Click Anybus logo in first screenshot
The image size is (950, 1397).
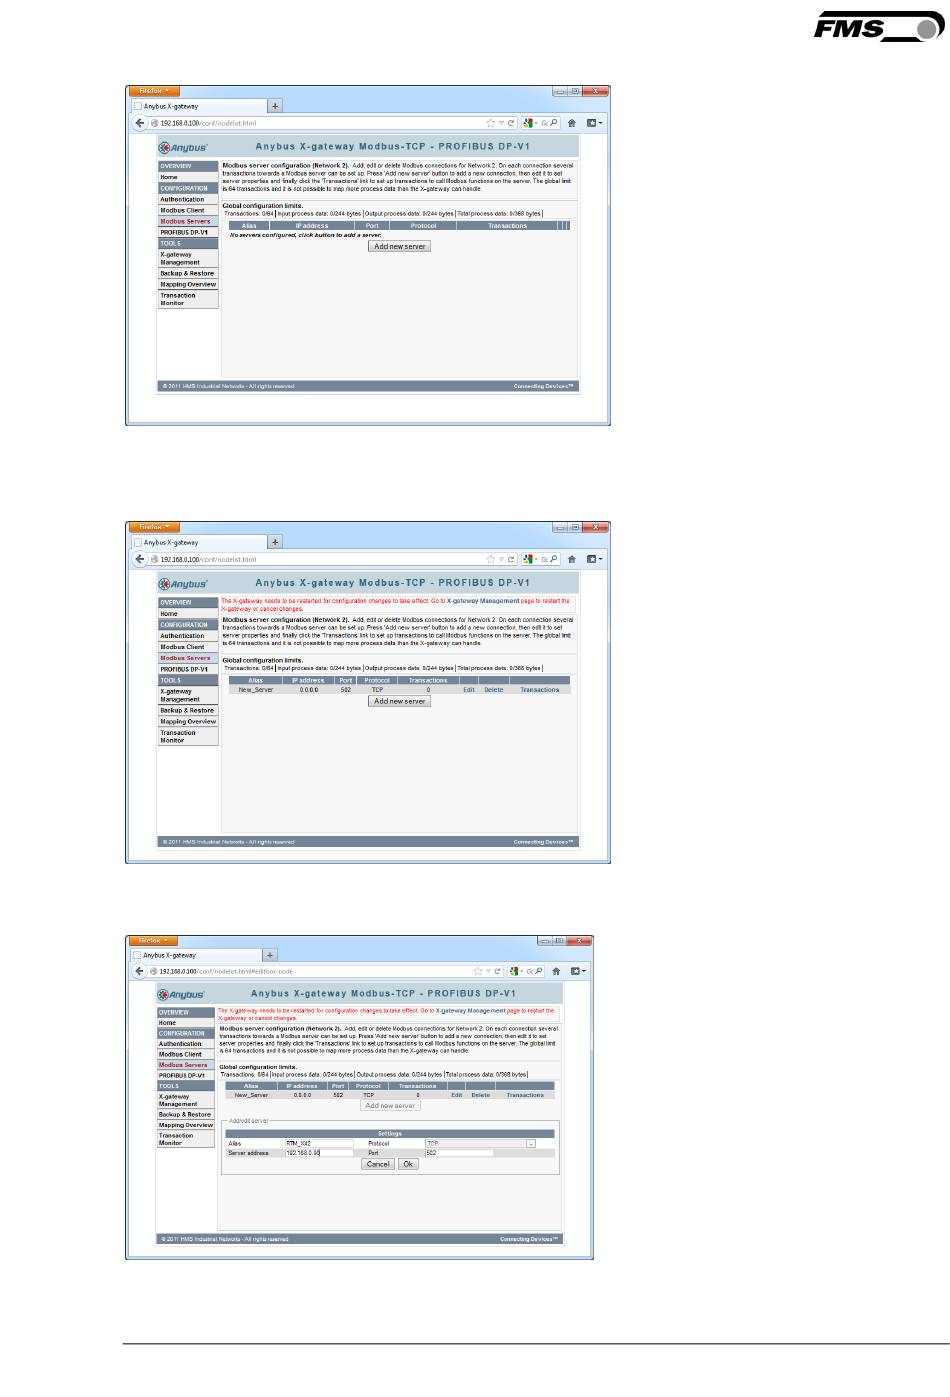[x=185, y=146]
